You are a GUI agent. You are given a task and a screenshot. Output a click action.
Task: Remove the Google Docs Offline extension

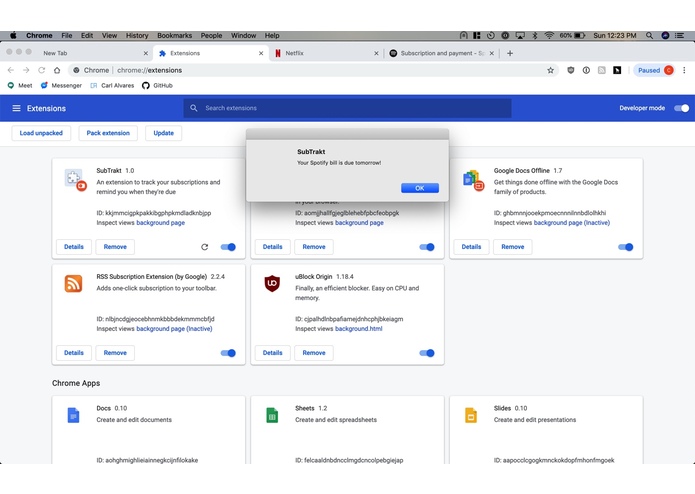point(513,247)
